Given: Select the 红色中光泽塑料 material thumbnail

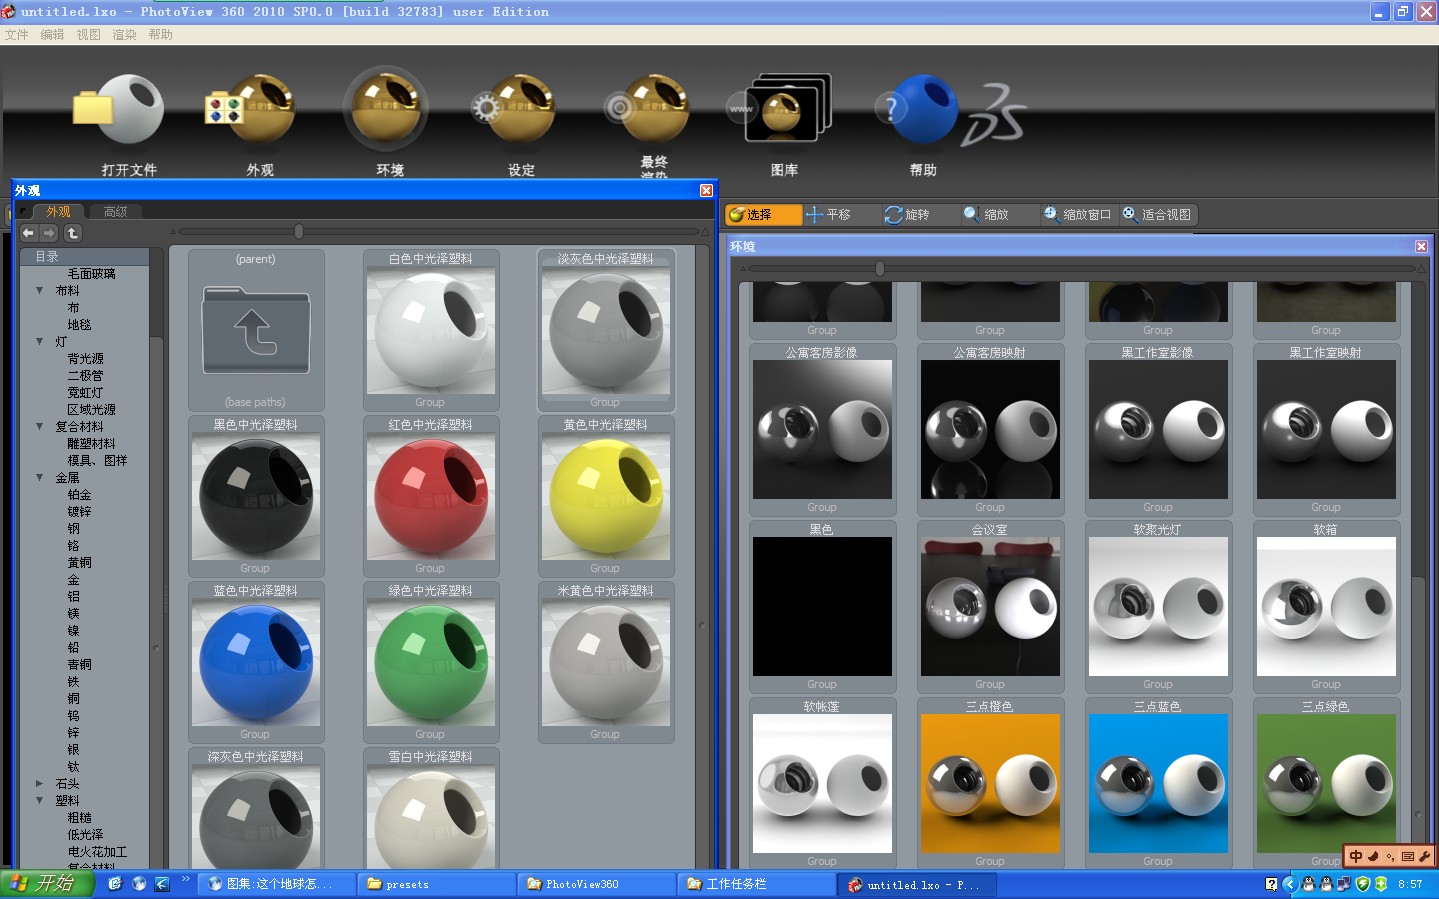Looking at the screenshot, I should [431, 496].
